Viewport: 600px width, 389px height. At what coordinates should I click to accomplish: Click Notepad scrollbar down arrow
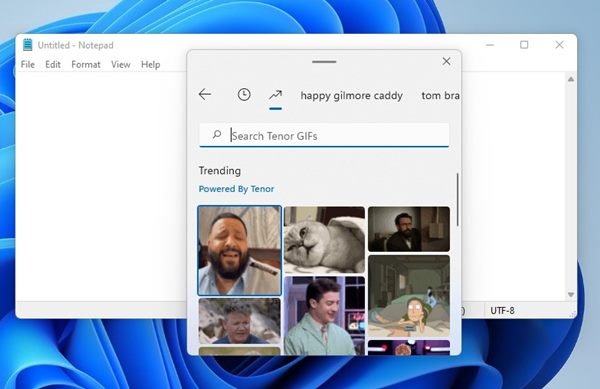(571, 295)
